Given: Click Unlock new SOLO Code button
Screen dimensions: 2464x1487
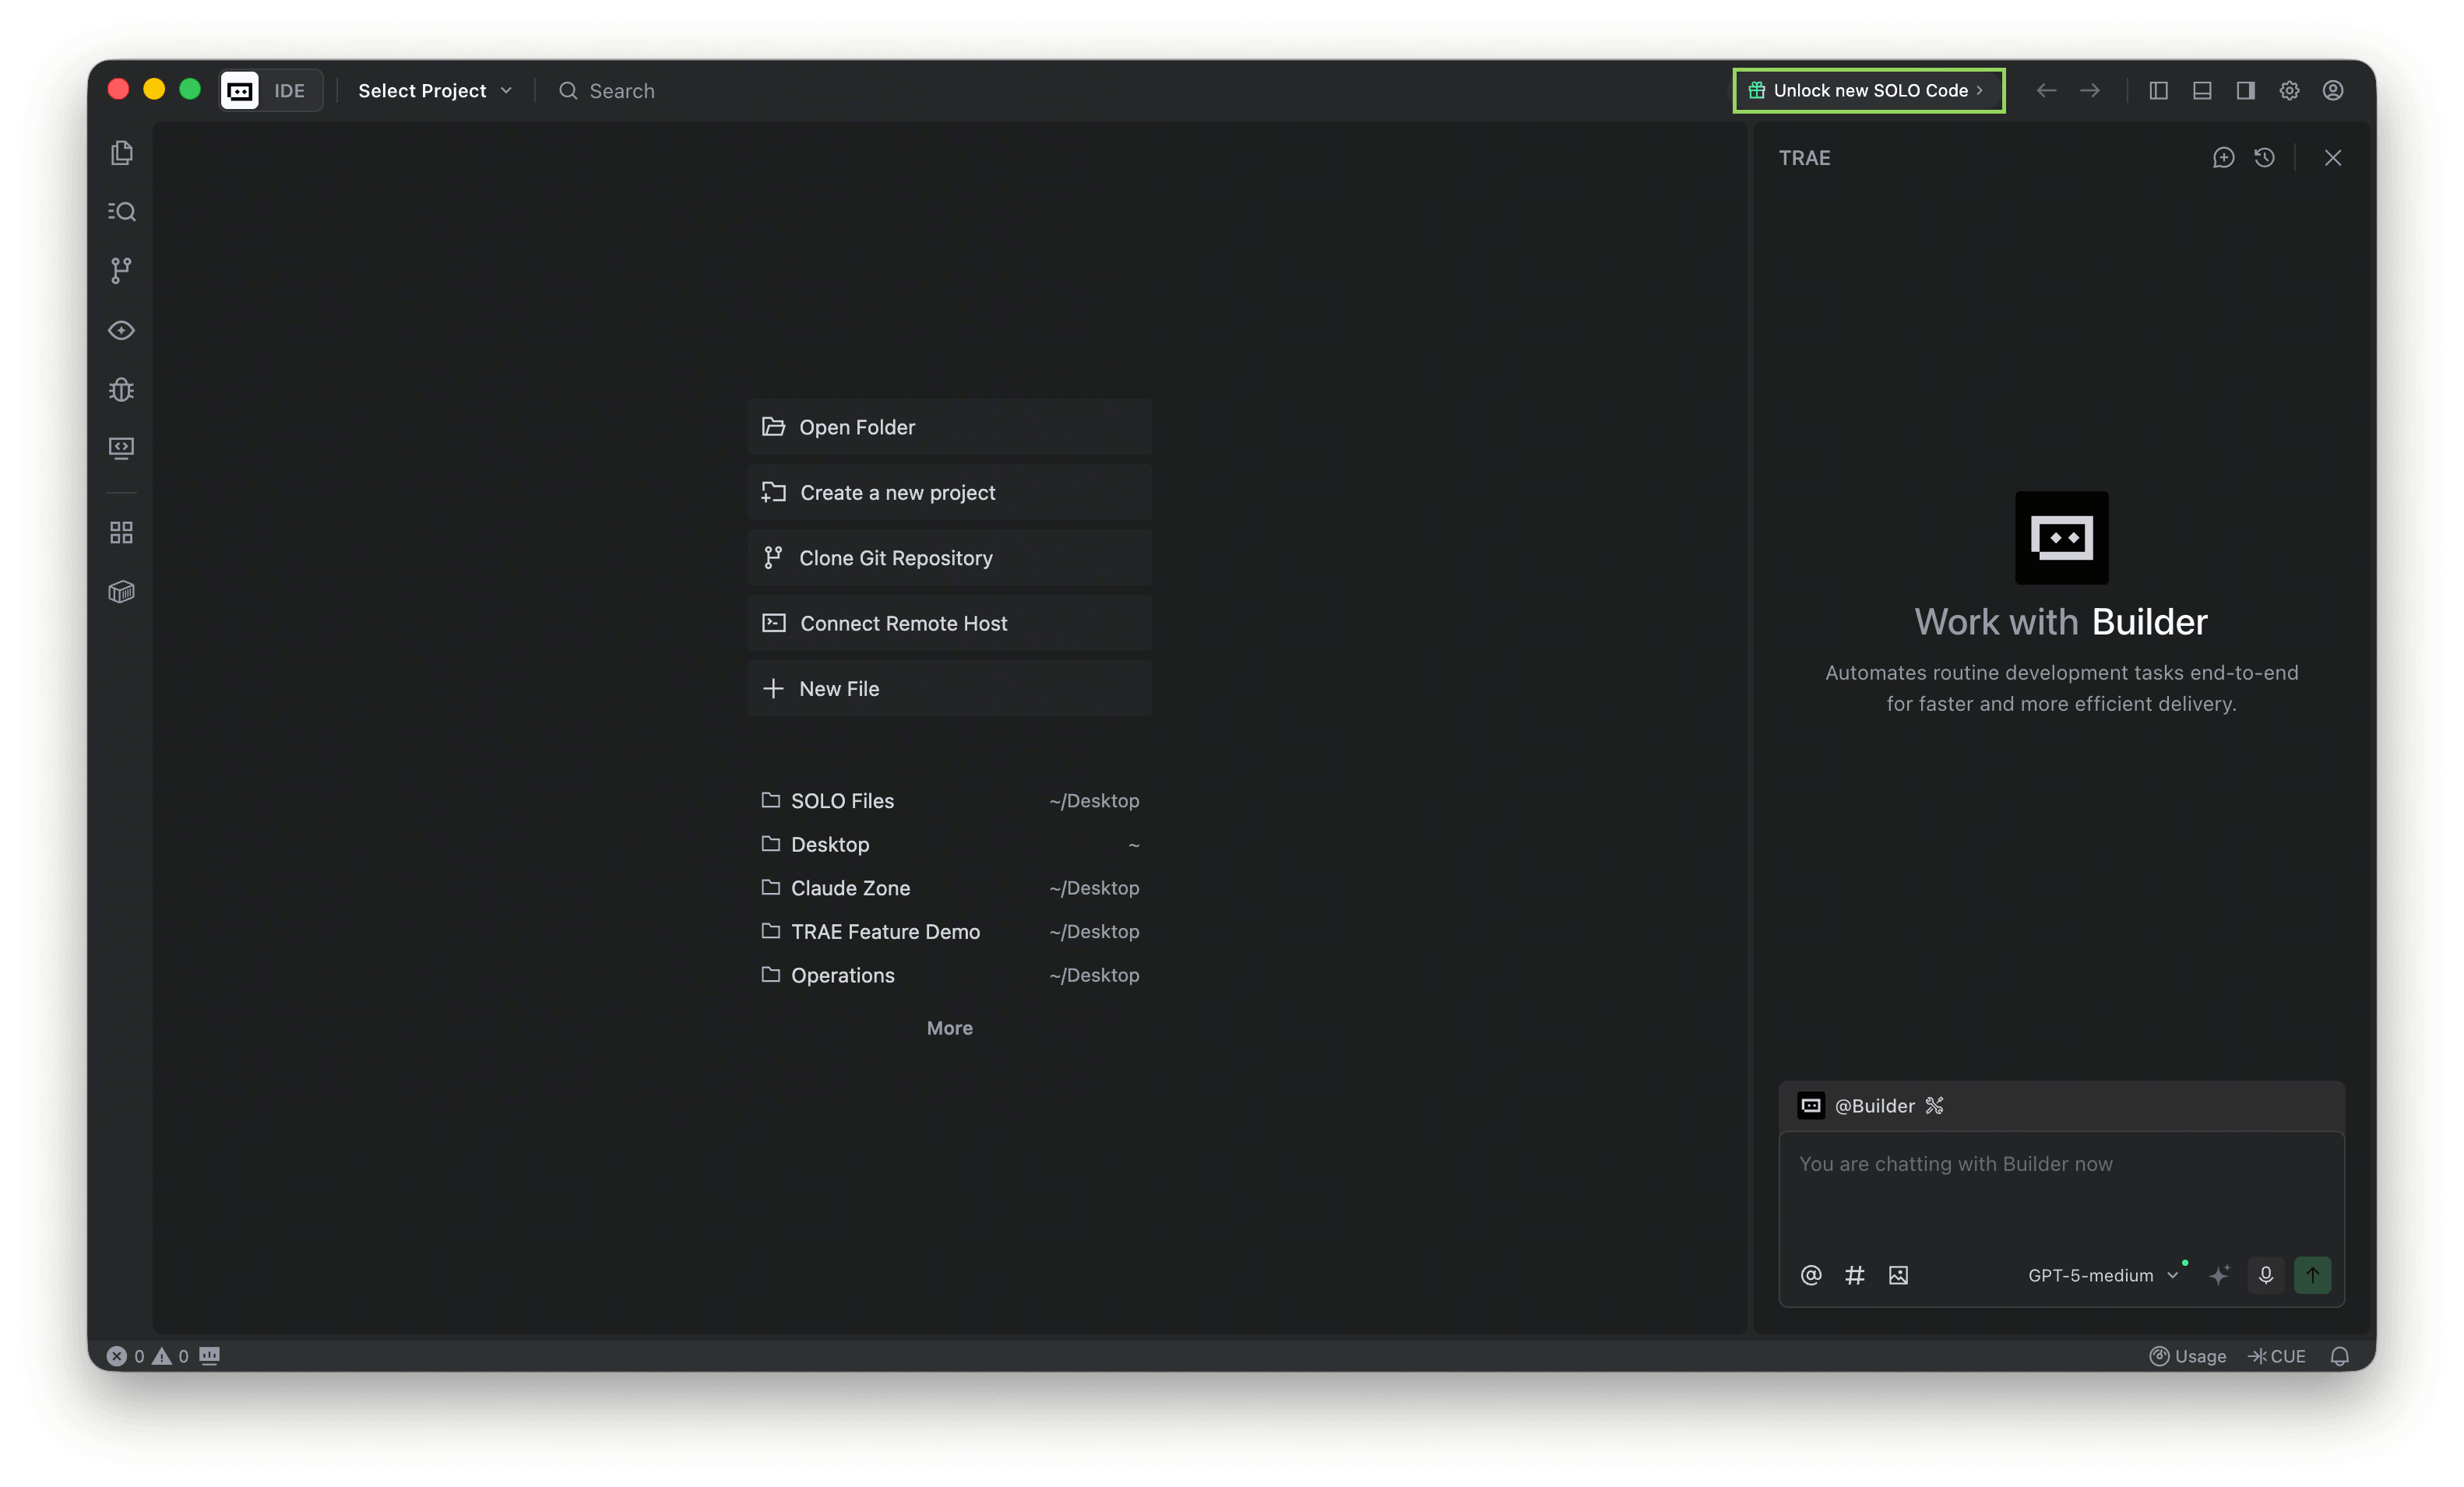Looking at the screenshot, I should pos(1868,91).
